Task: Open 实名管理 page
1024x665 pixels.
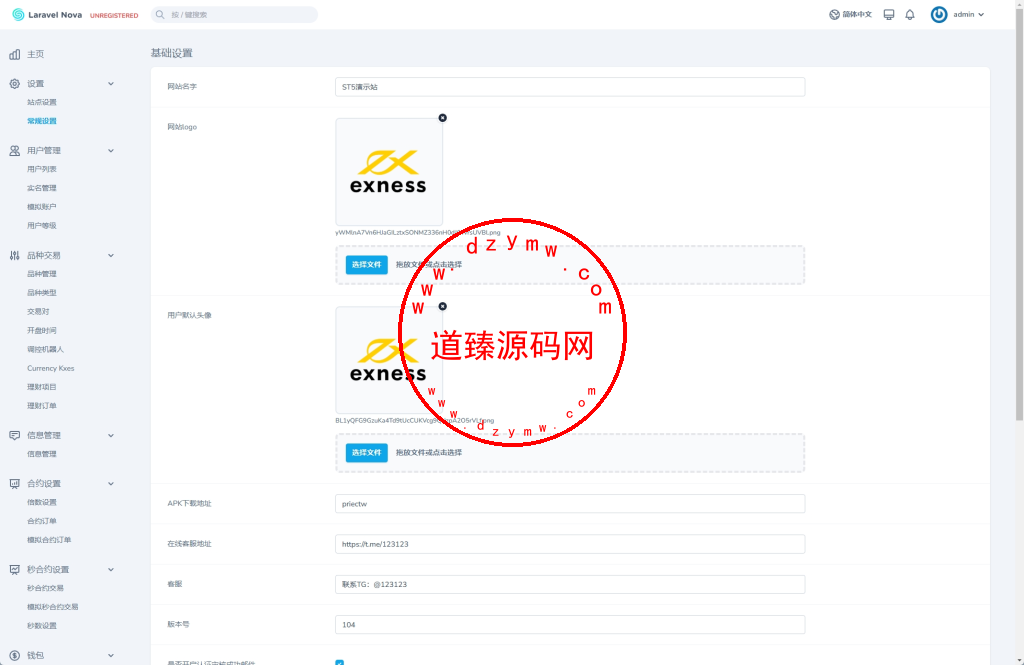Action: [42, 188]
